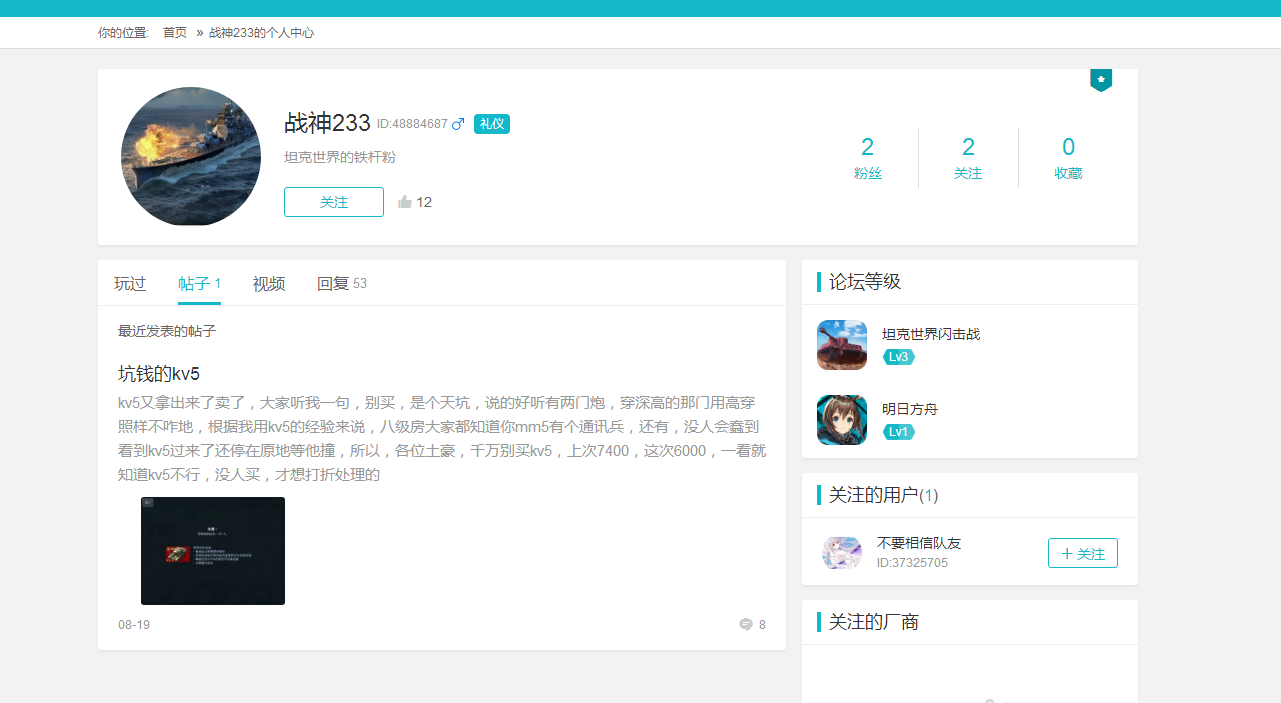Open the 不要相信队友 user name link
This screenshot has width=1281, height=703.
click(919, 543)
